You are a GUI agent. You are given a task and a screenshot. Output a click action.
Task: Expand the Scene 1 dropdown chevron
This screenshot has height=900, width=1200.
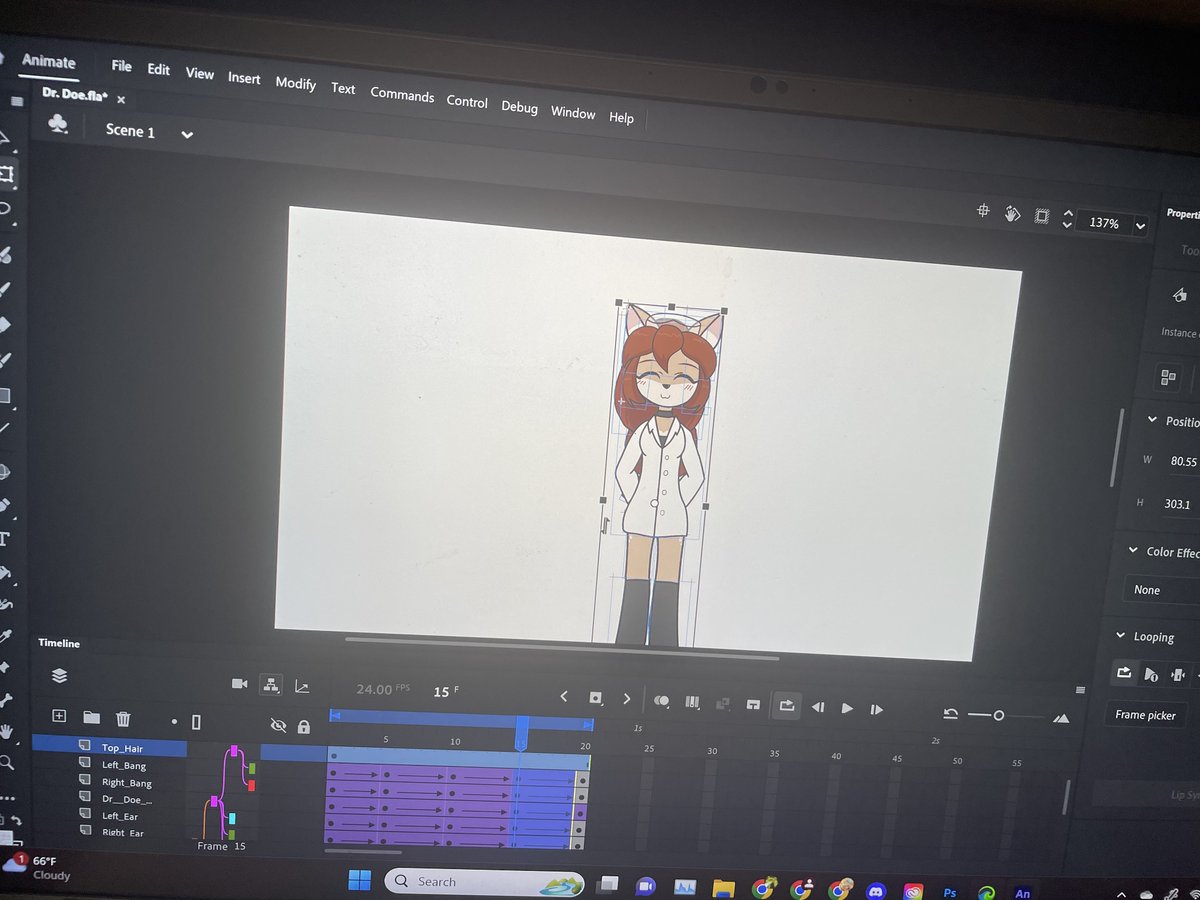click(x=186, y=134)
